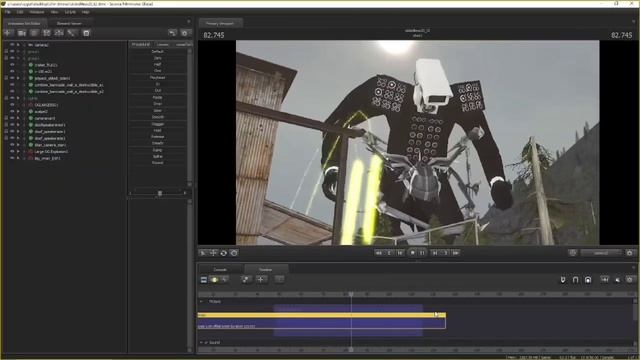Toggle visibility eye for combine_barricade a1 row
Viewport: 640px width, 360px height.
click(x=12, y=85)
